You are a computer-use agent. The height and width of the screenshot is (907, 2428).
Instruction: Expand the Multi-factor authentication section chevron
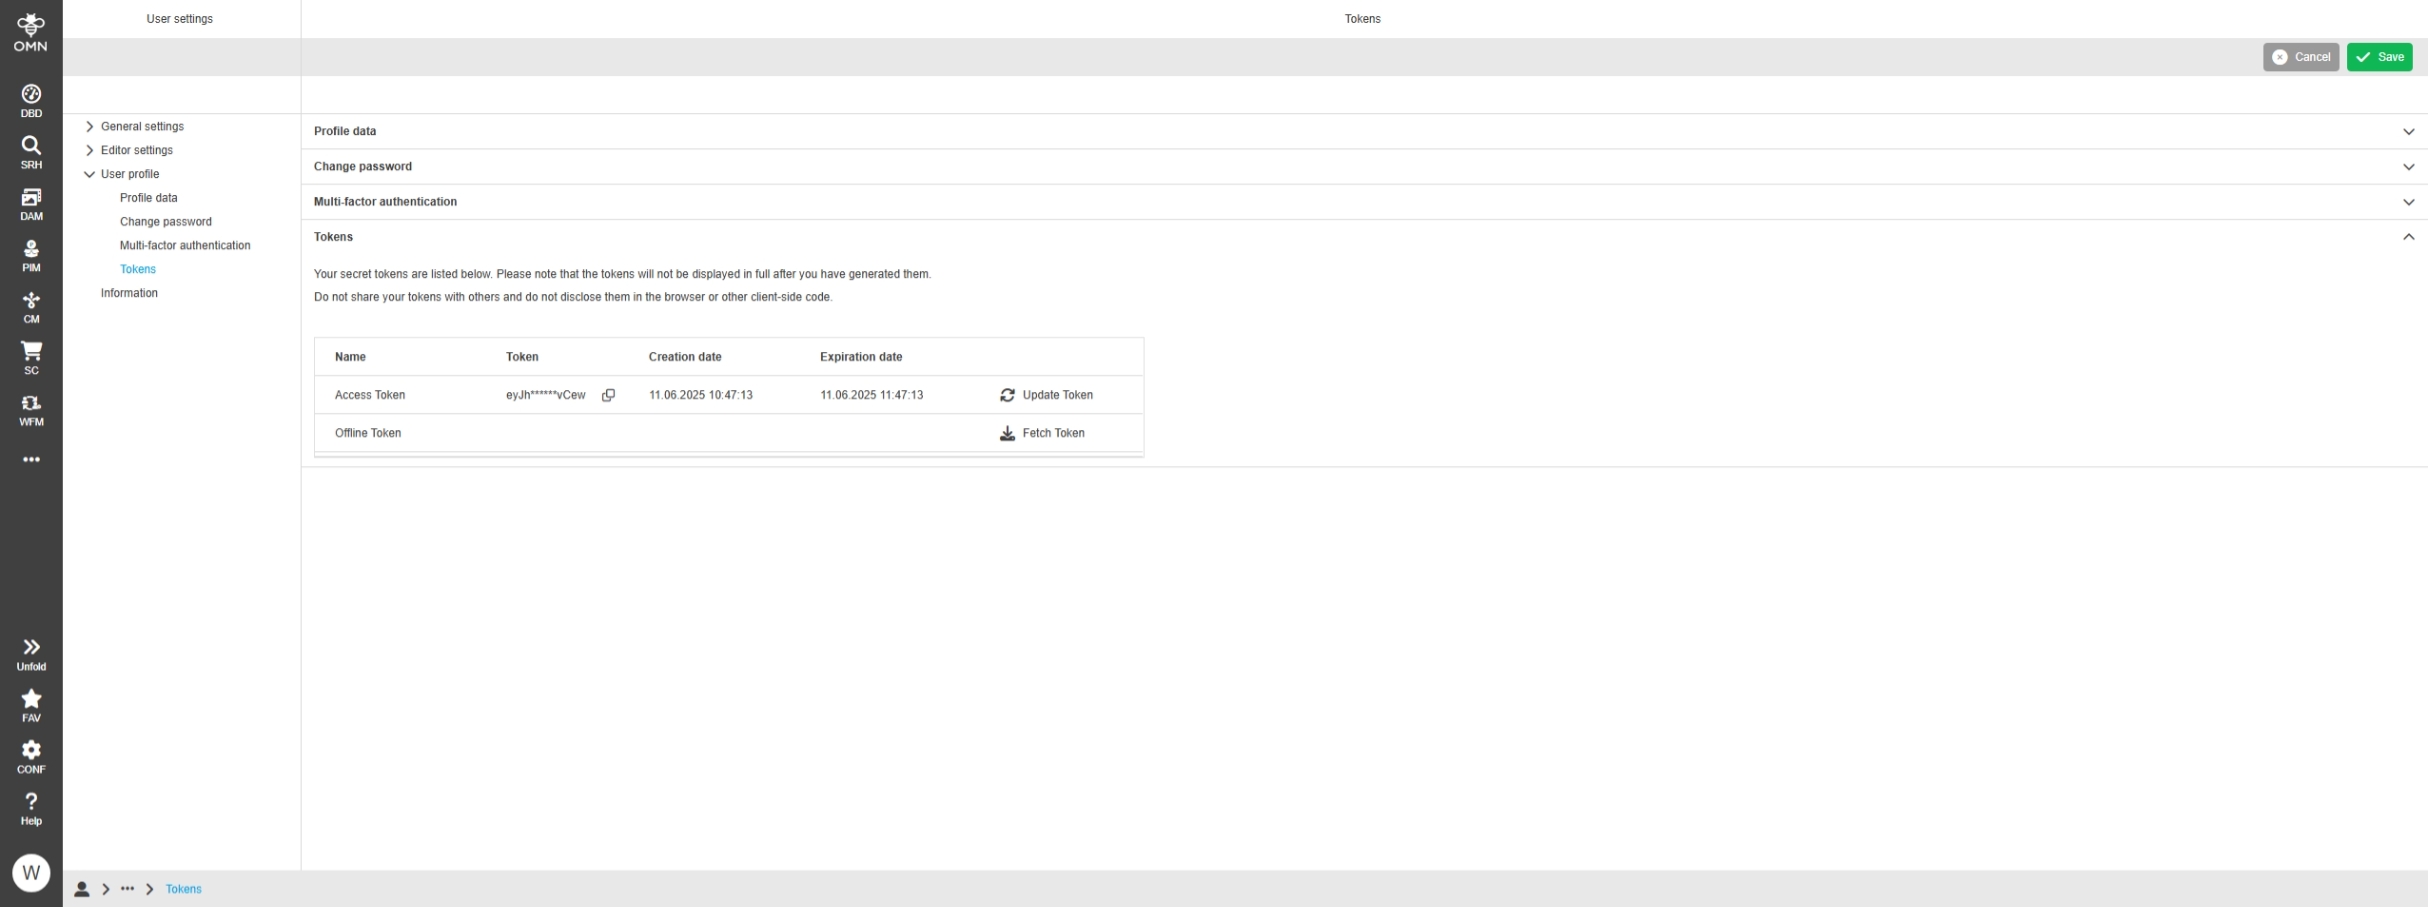click(x=2408, y=202)
